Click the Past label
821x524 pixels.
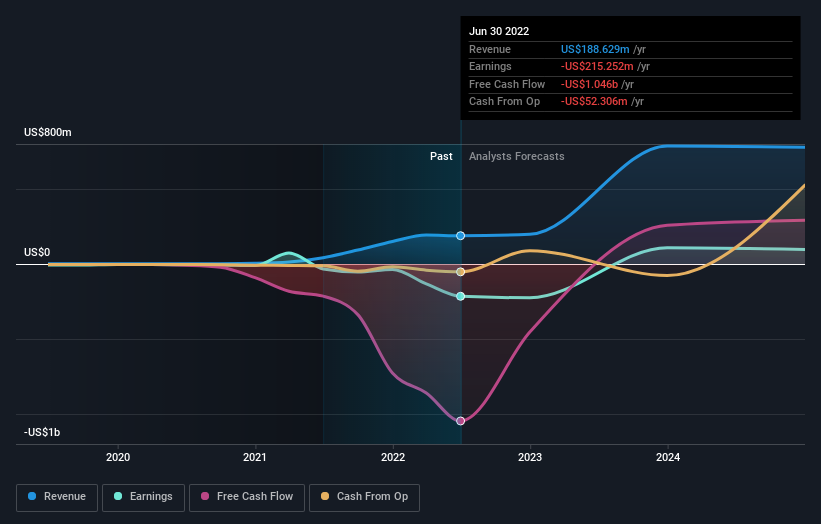[x=441, y=156]
